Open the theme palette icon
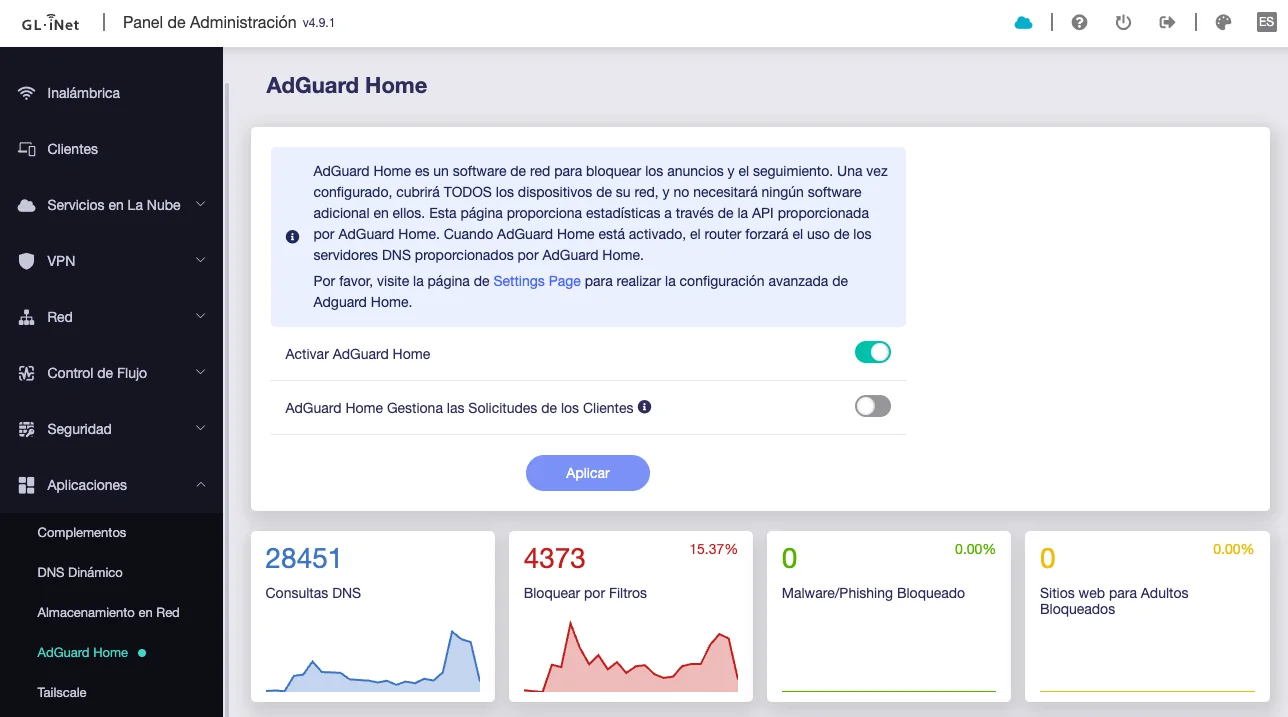Screen dimensions: 1288x717 click(1223, 23)
